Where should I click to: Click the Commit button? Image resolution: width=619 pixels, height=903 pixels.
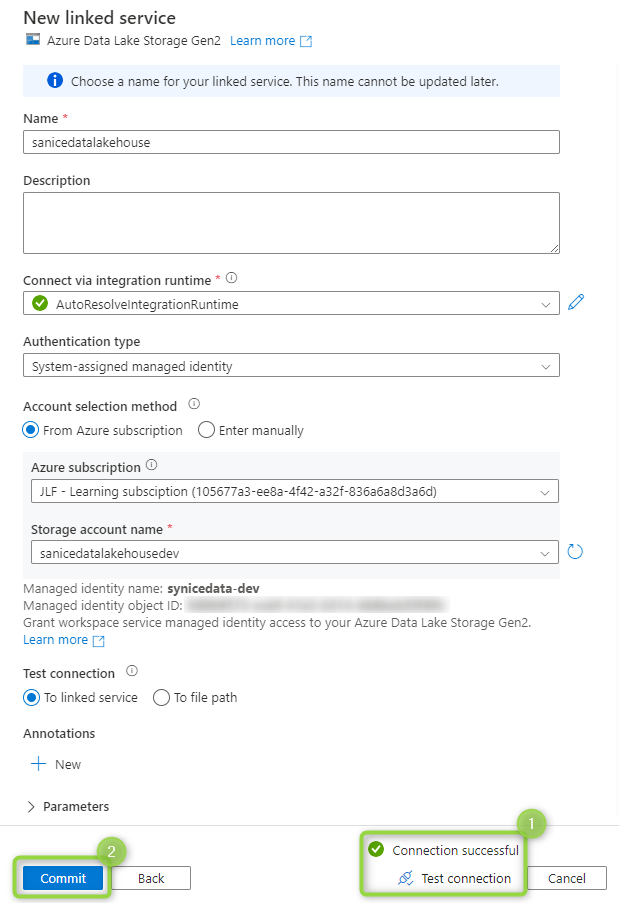coord(63,878)
